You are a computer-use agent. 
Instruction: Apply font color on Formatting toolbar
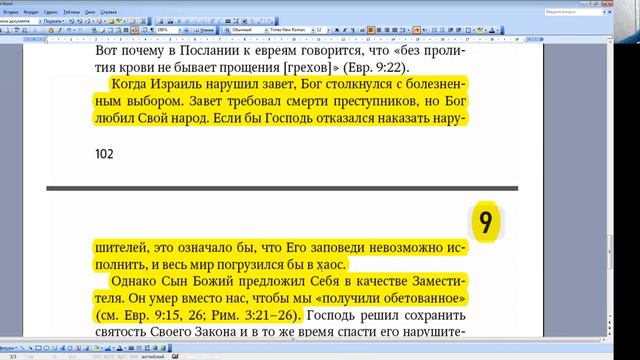(x=492, y=30)
